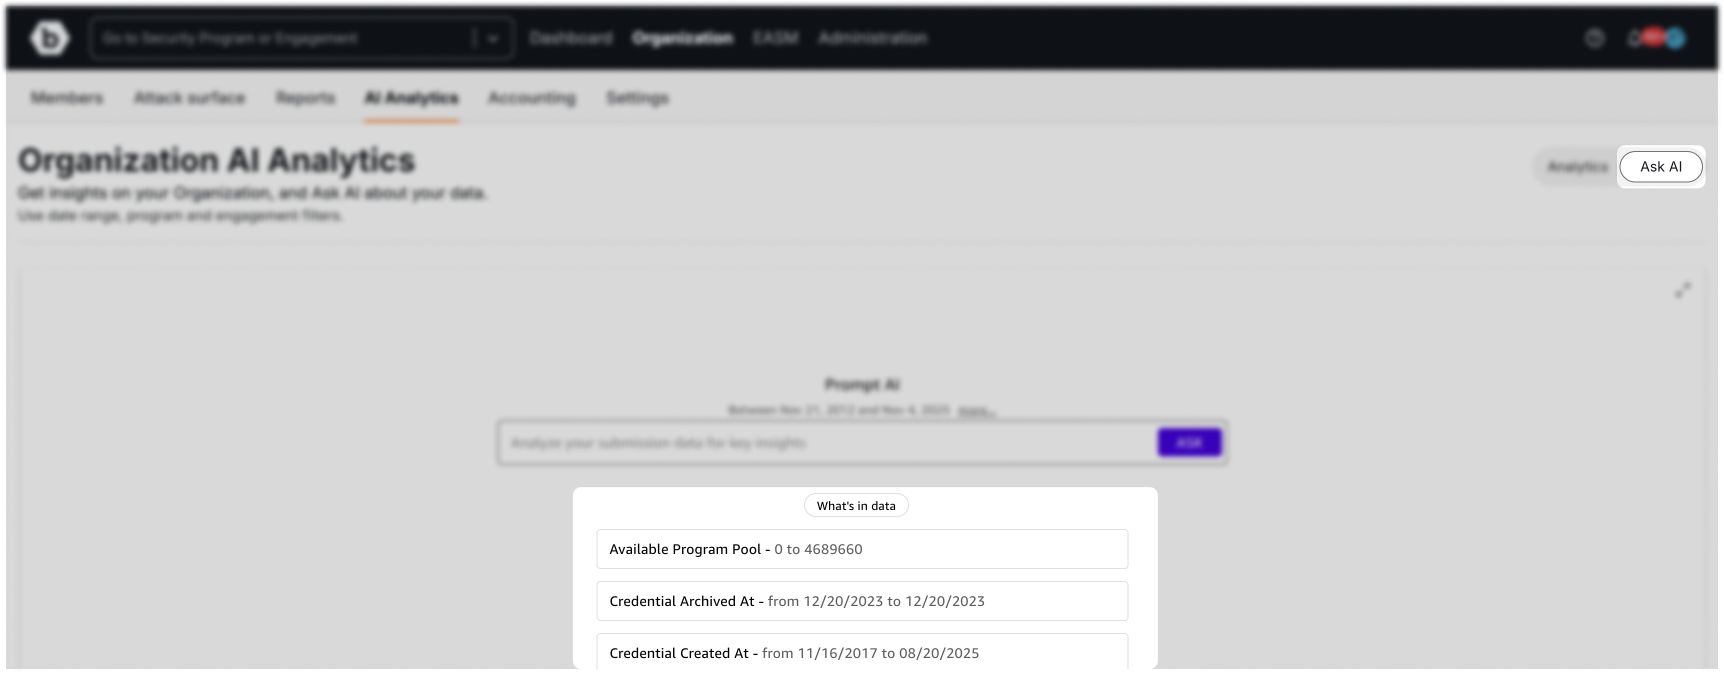Viewport: 1724px width, 675px height.
Task: Switch to the Accounting tab
Action: (x=532, y=98)
